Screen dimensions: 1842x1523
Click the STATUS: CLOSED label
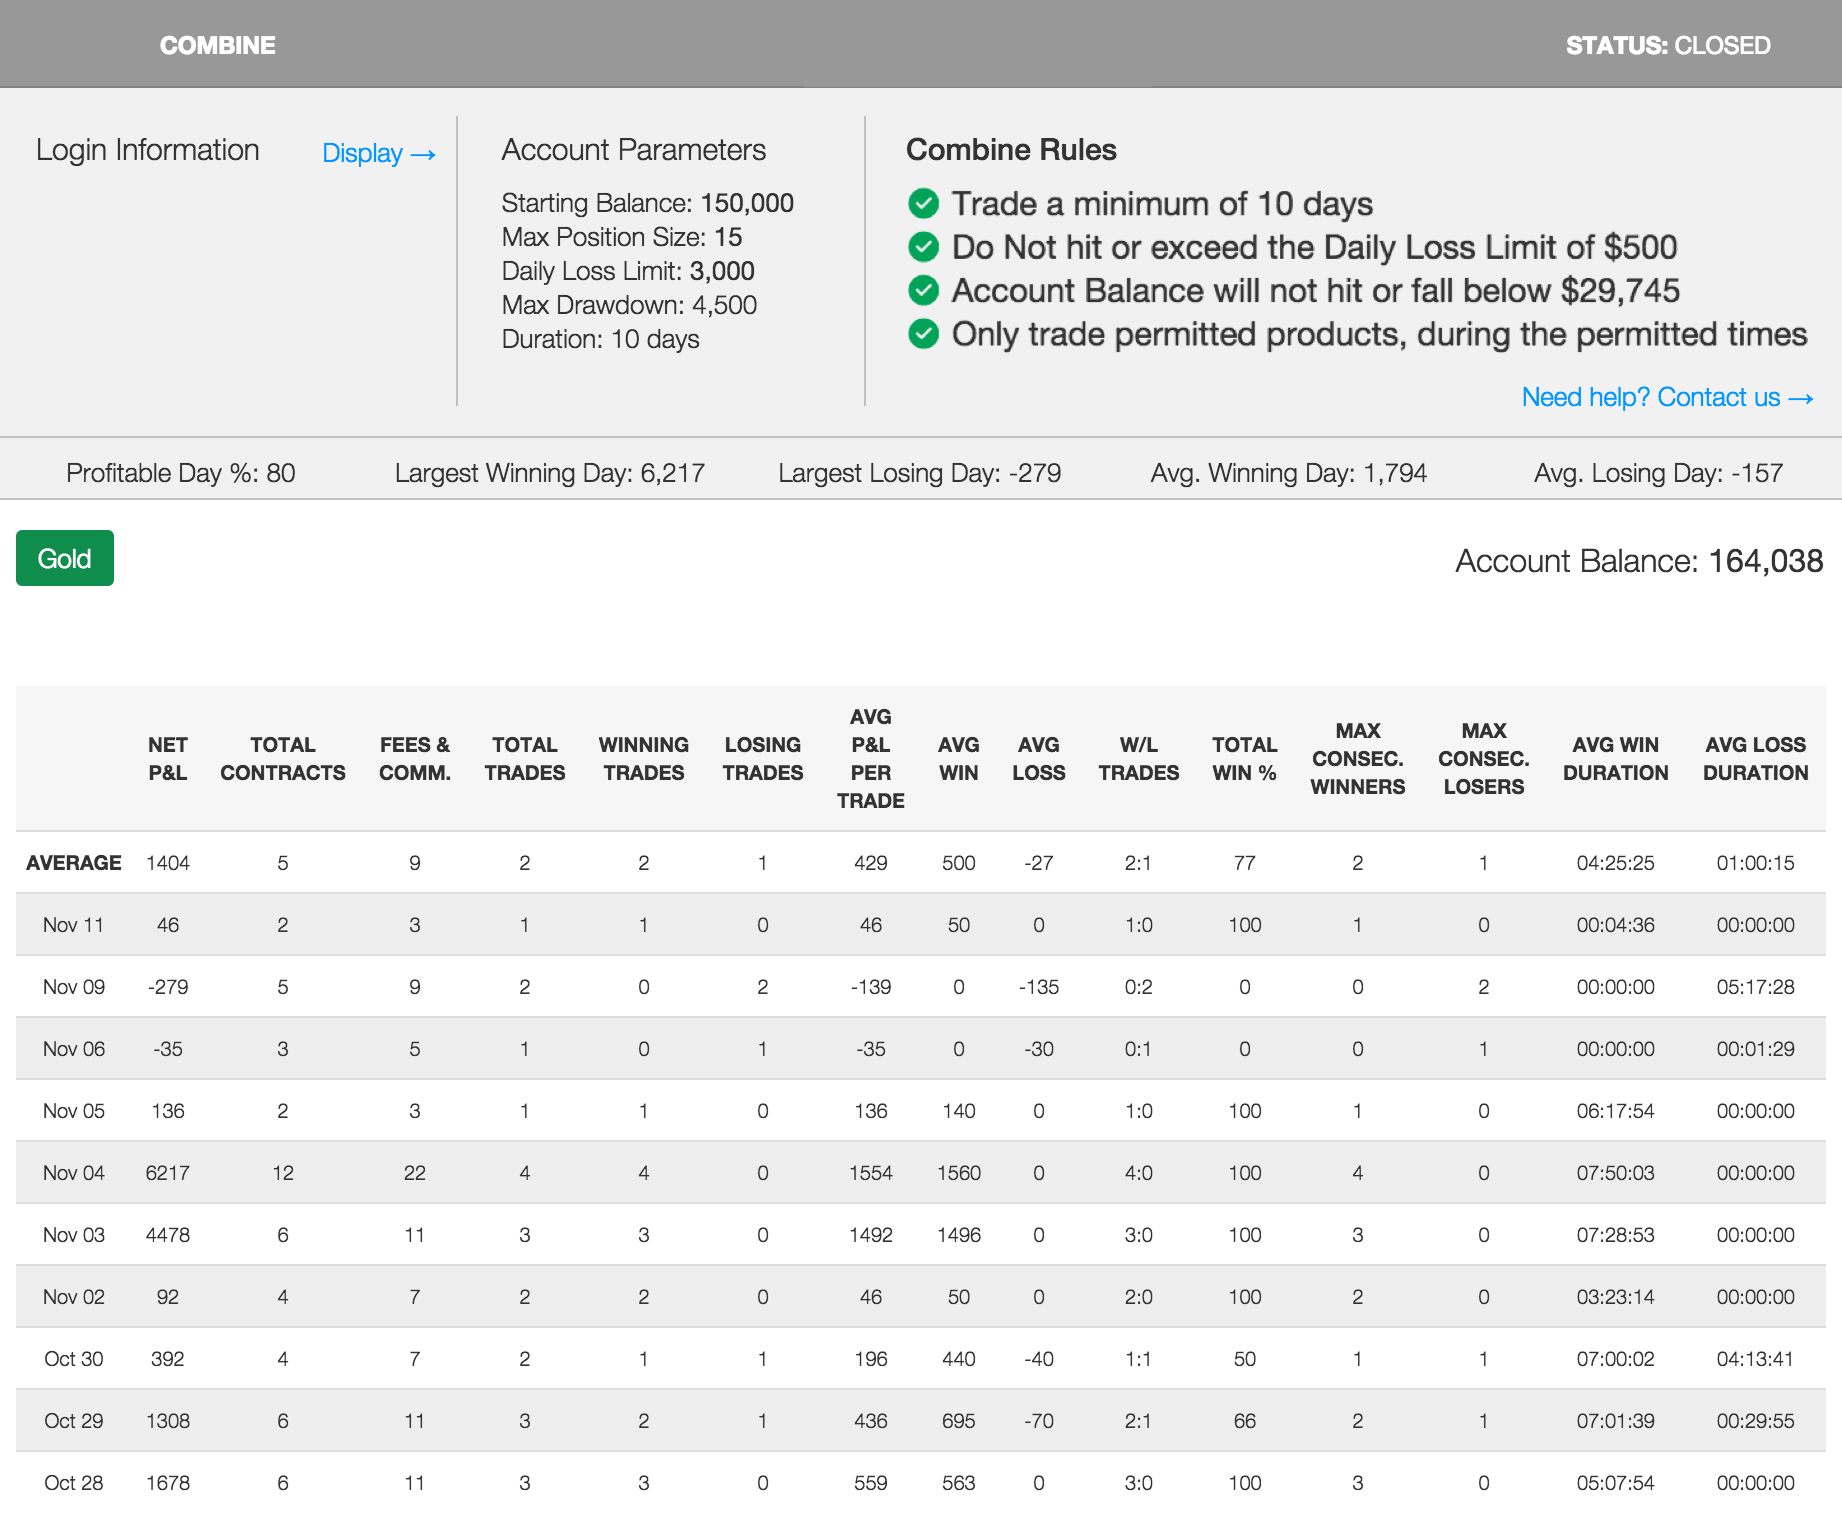[1667, 46]
